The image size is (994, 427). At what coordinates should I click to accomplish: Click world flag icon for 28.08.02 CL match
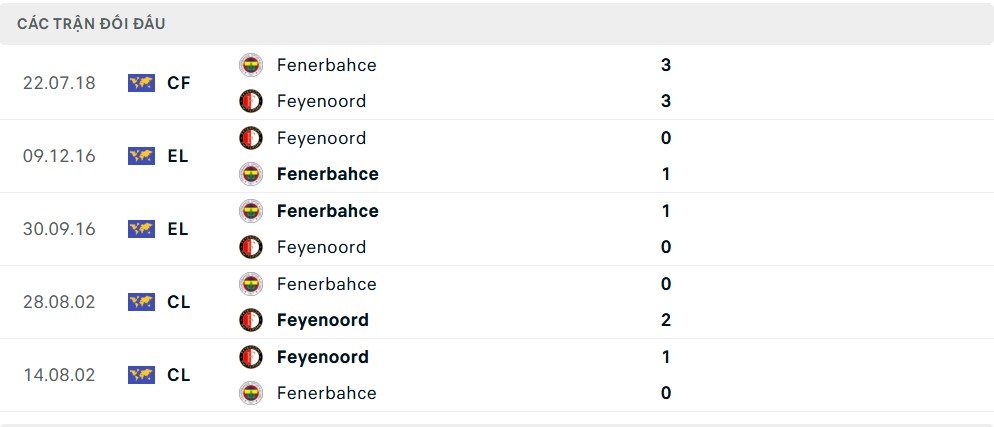click(x=141, y=302)
